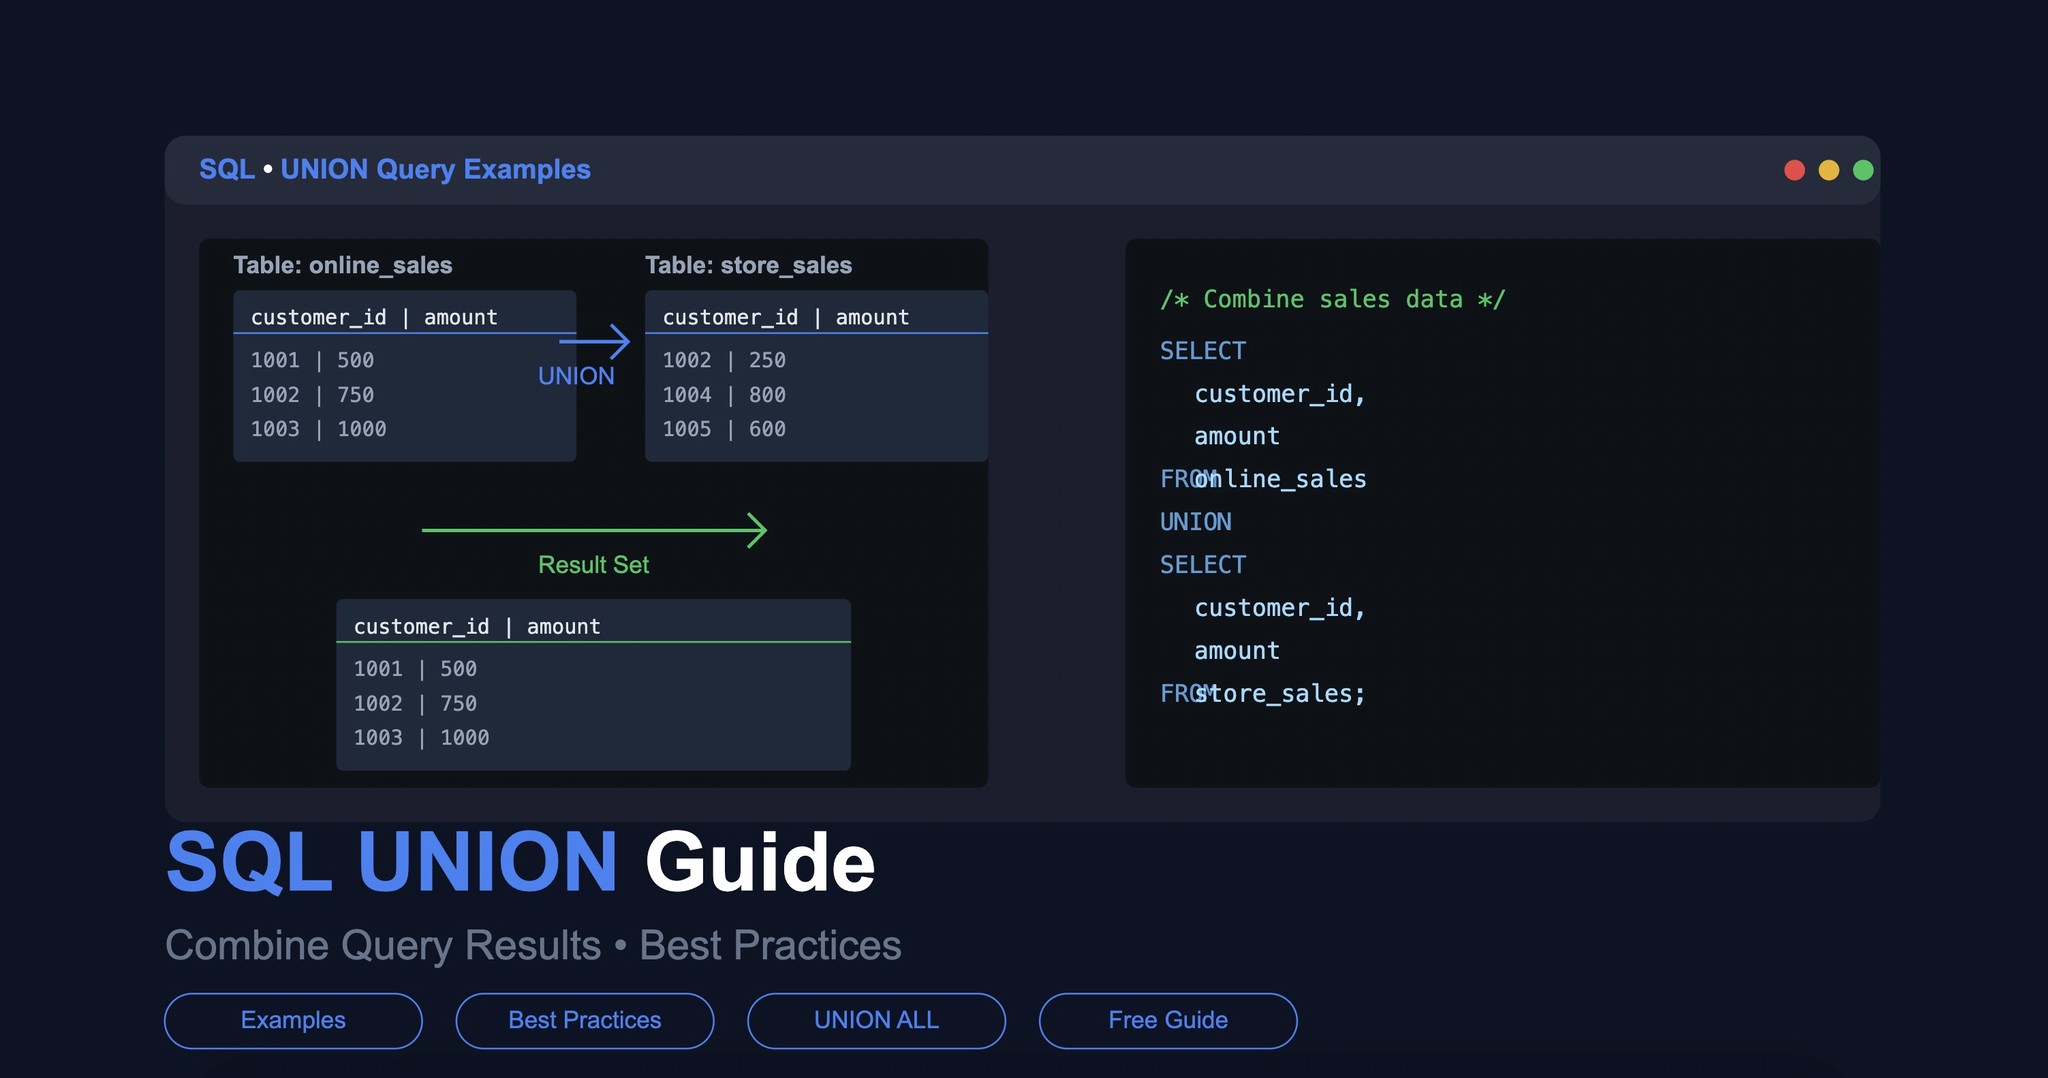Click the bullet dot in the title bar
2048x1078 pixels.
point(266,170)
